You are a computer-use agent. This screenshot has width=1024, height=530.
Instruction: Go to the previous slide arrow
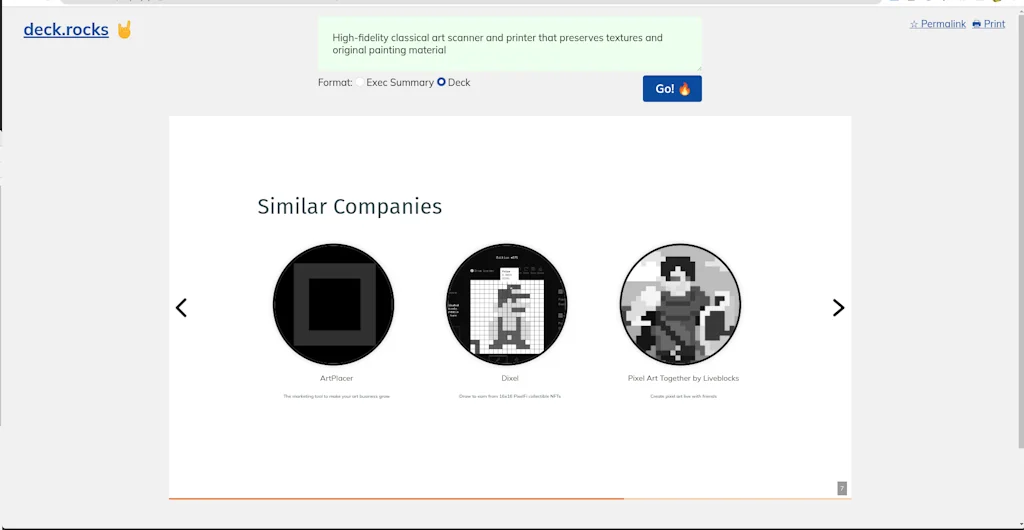pyautogui.click(x=181, y=308)
